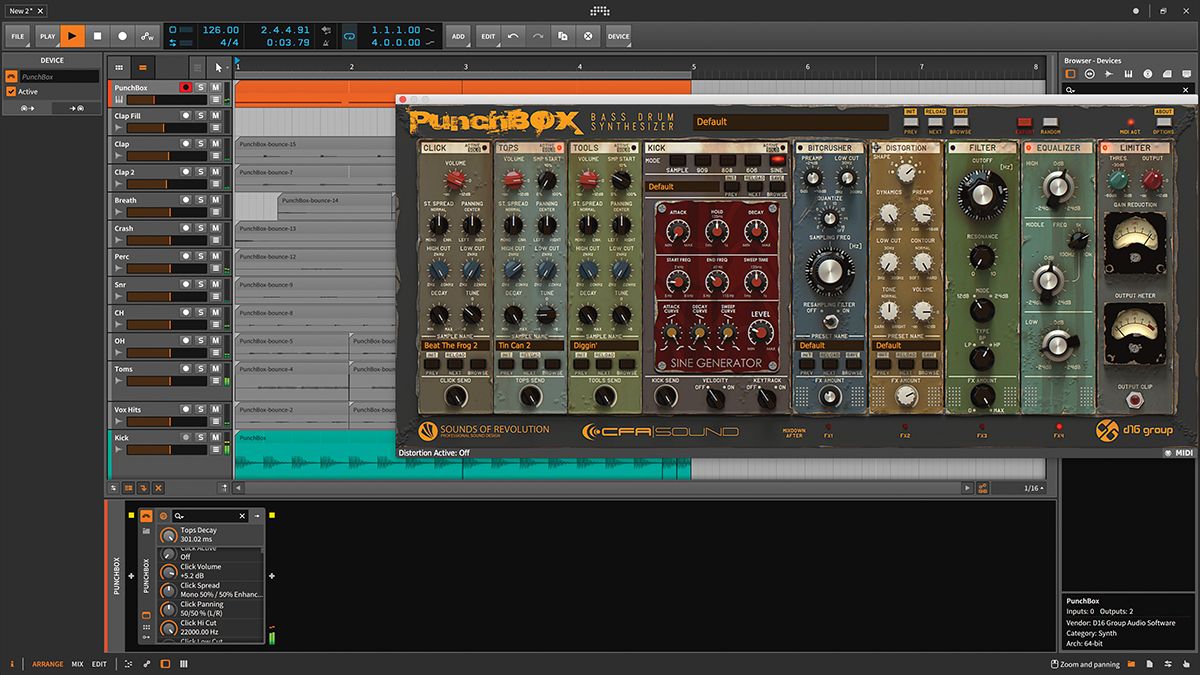
Task: Open Tools sample name field Diggin'
Action: (604, 345)
